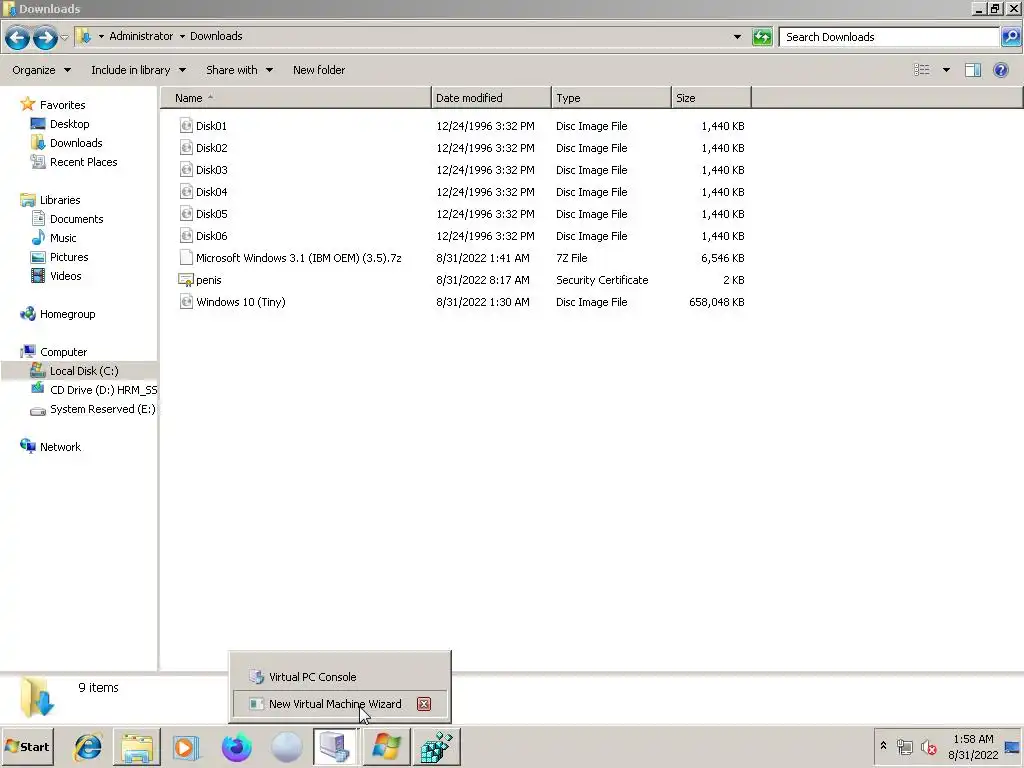Expand view options dropdown arrow

946,70
